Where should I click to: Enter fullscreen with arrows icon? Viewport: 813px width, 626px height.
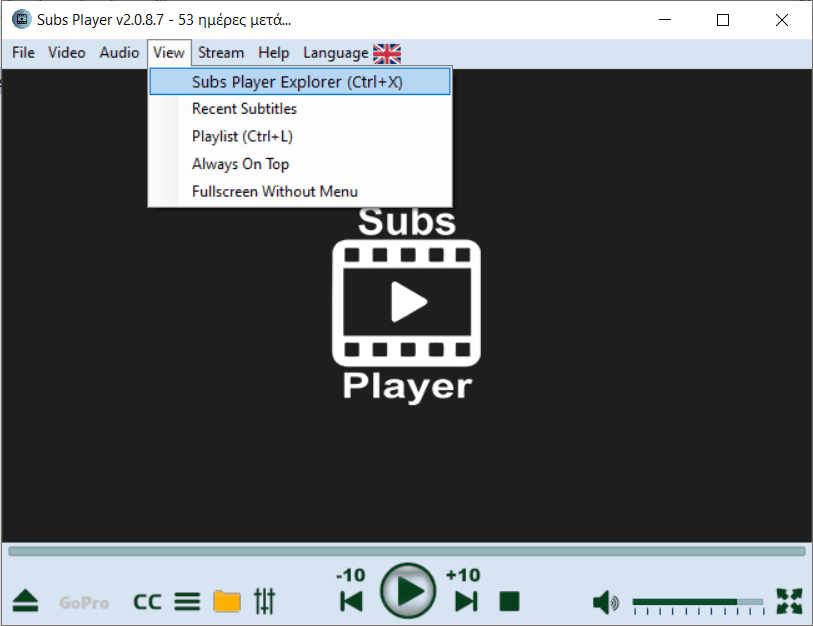pyautogui.click(x=789, y=601)
